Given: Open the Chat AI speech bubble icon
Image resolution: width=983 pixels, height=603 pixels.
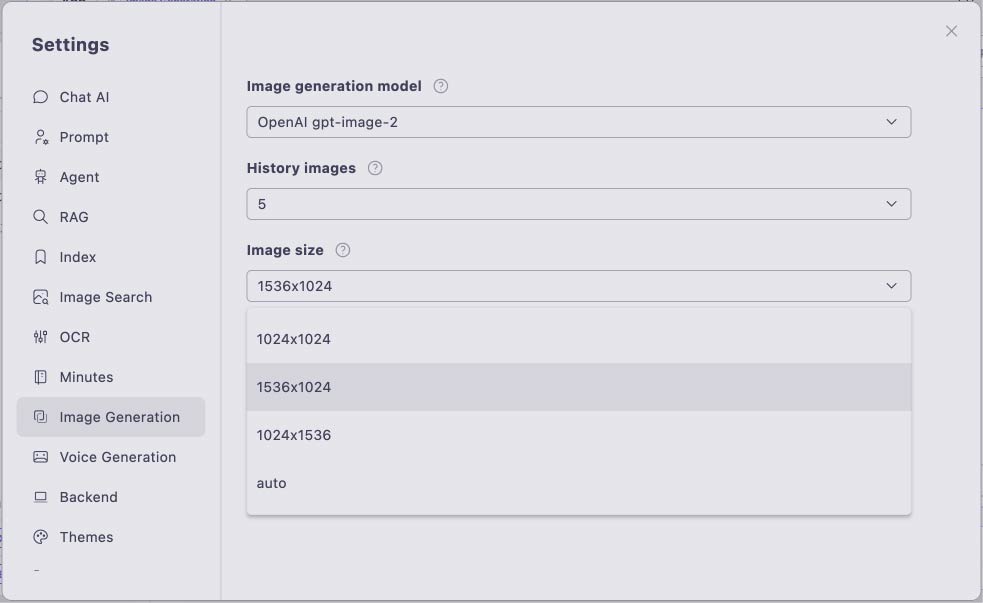Looking at the screenshot, I should point(40,97).
